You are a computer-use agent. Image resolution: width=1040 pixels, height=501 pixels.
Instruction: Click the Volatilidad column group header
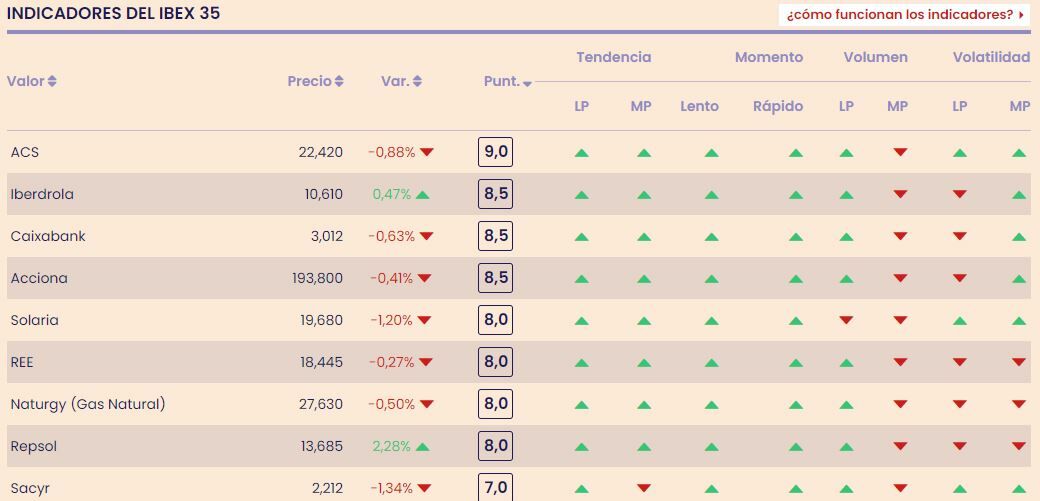990,57
